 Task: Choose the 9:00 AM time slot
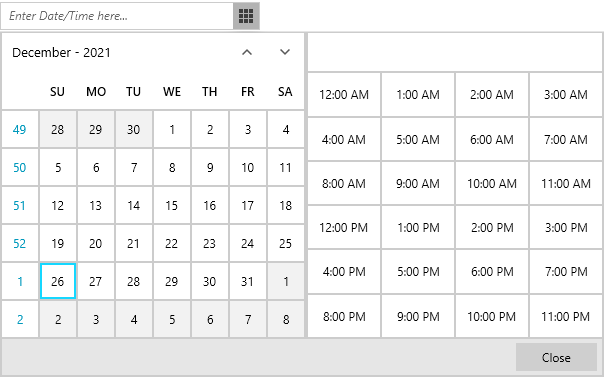point(418,183)
